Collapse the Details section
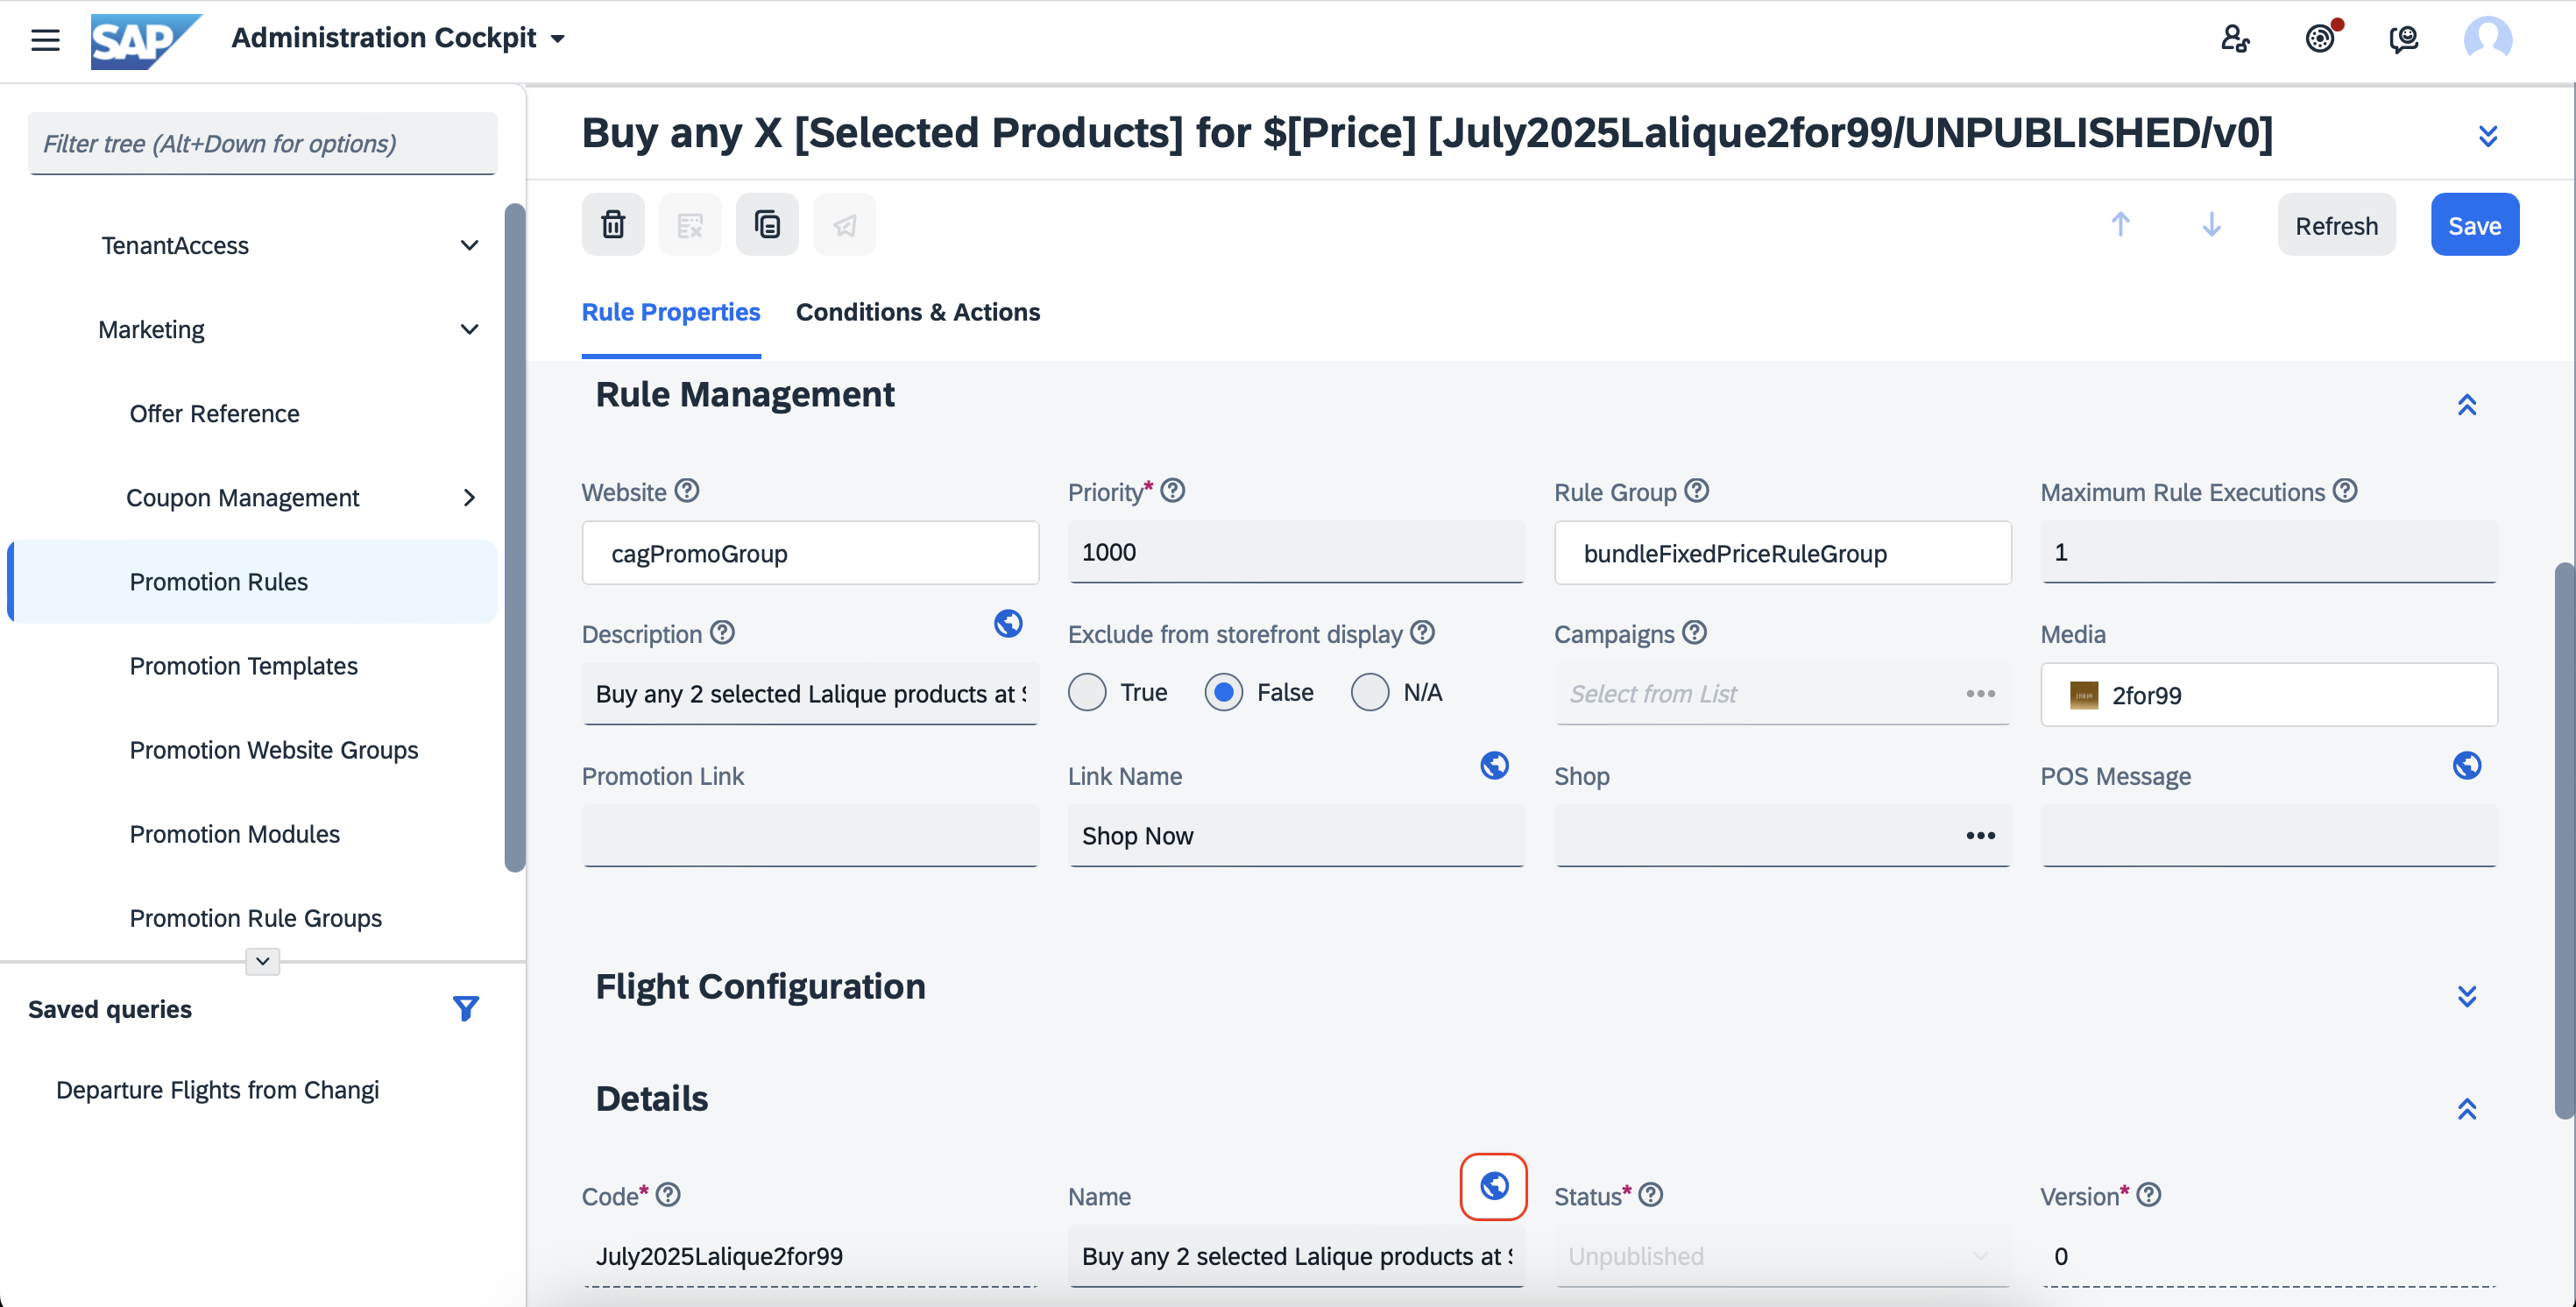The width and height of the screenshot is (2576, 1307). pyautogui.click(x=2467, y=1108)
